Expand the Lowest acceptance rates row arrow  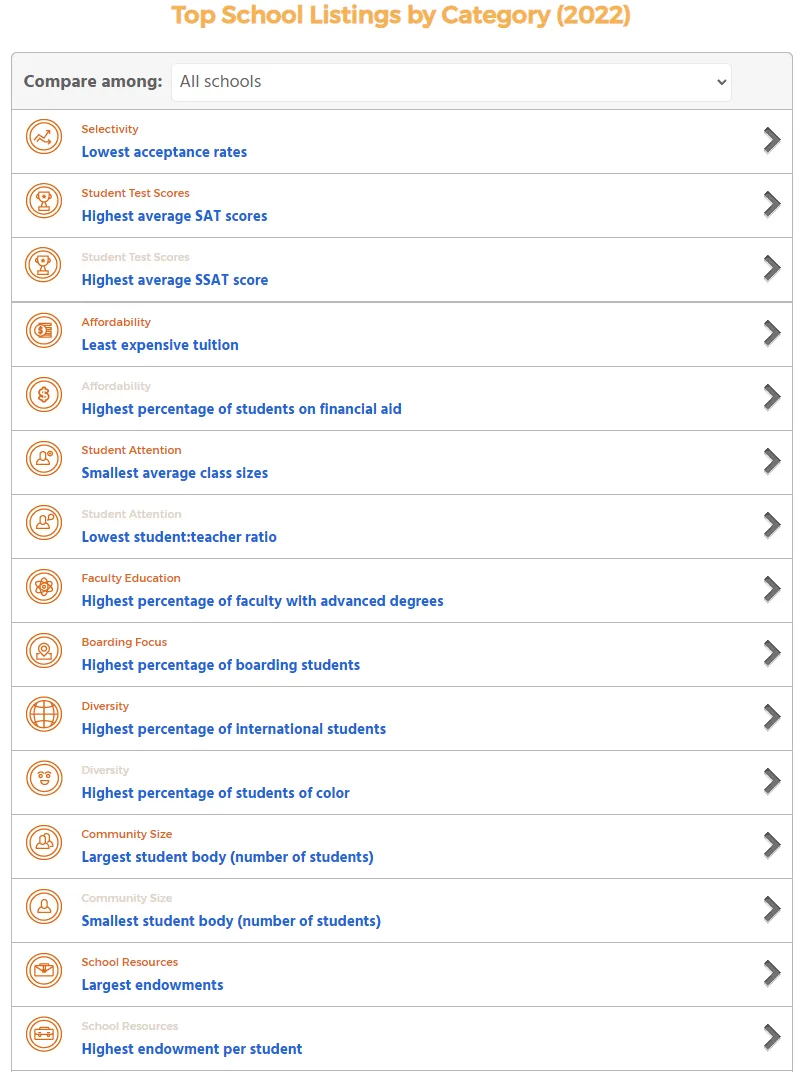(771, 140)
